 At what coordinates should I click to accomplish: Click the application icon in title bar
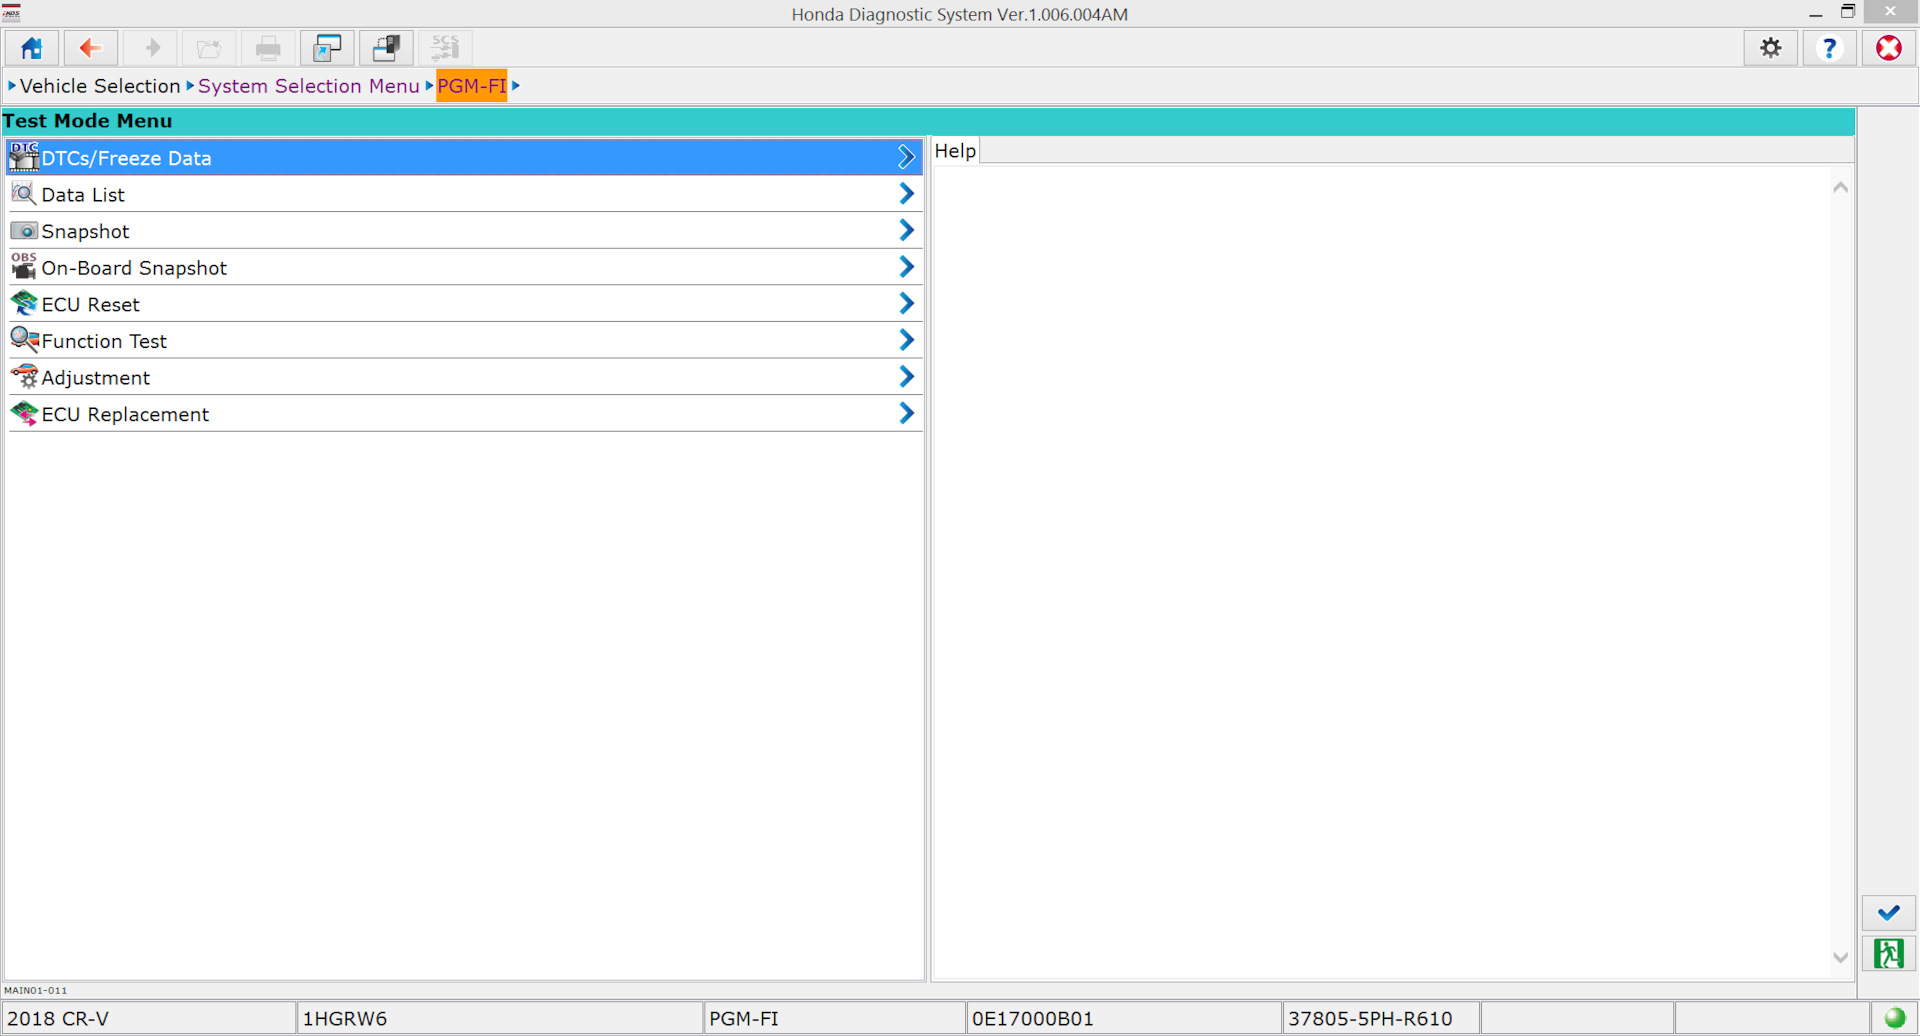pyautogui.click(x=12, y=12)
